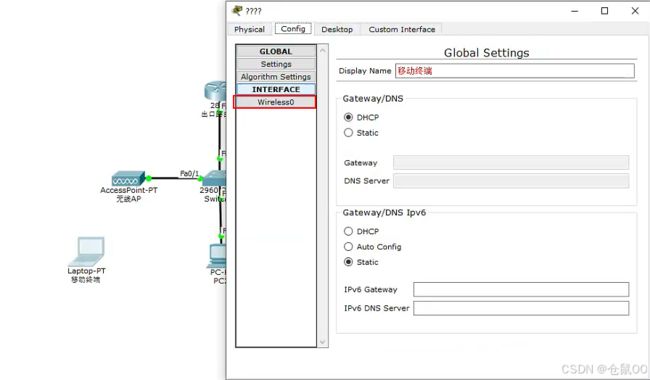Select Static under Gateway/DNS IPv6

[x=348, y=262]
